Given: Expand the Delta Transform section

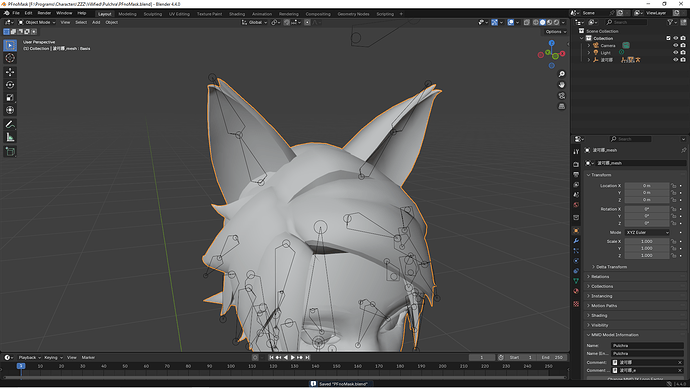Looking at the screenshot, I should 612,267.
